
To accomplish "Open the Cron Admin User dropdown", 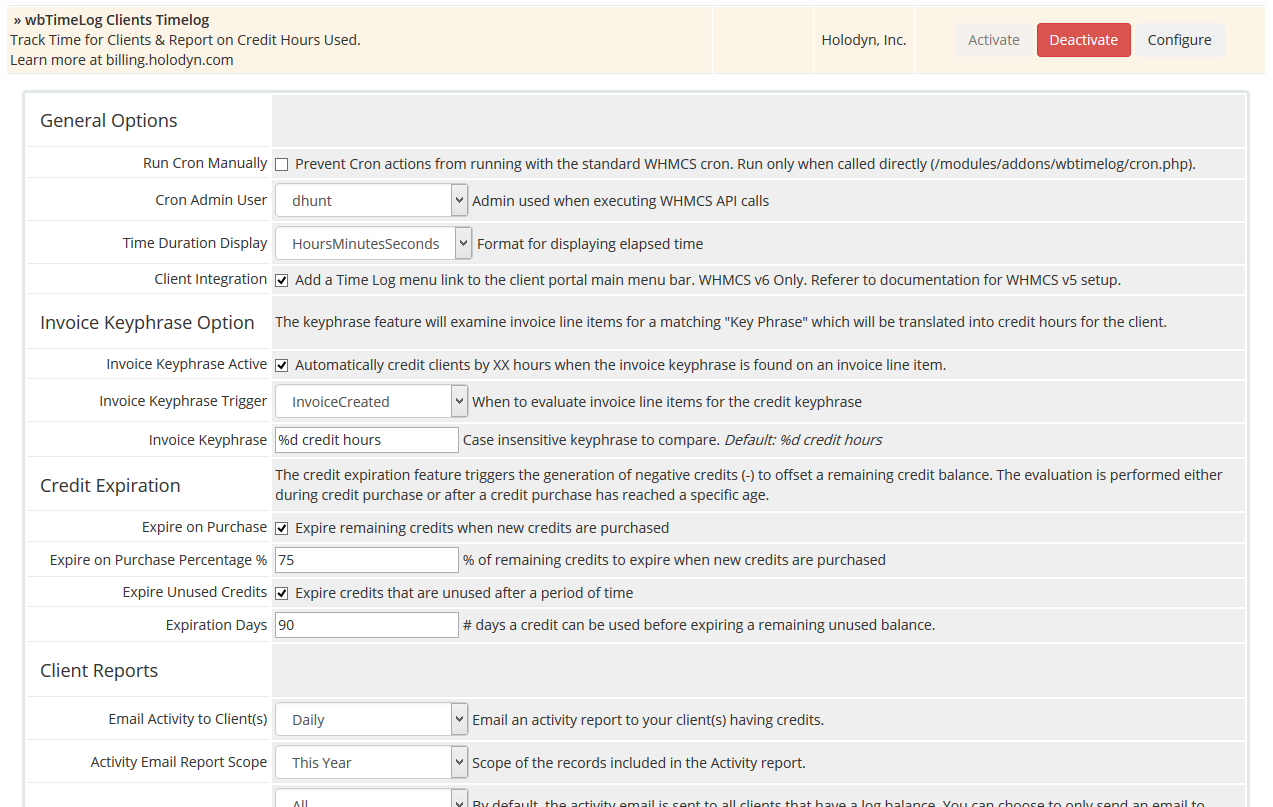I will click(x=371, y=200).
